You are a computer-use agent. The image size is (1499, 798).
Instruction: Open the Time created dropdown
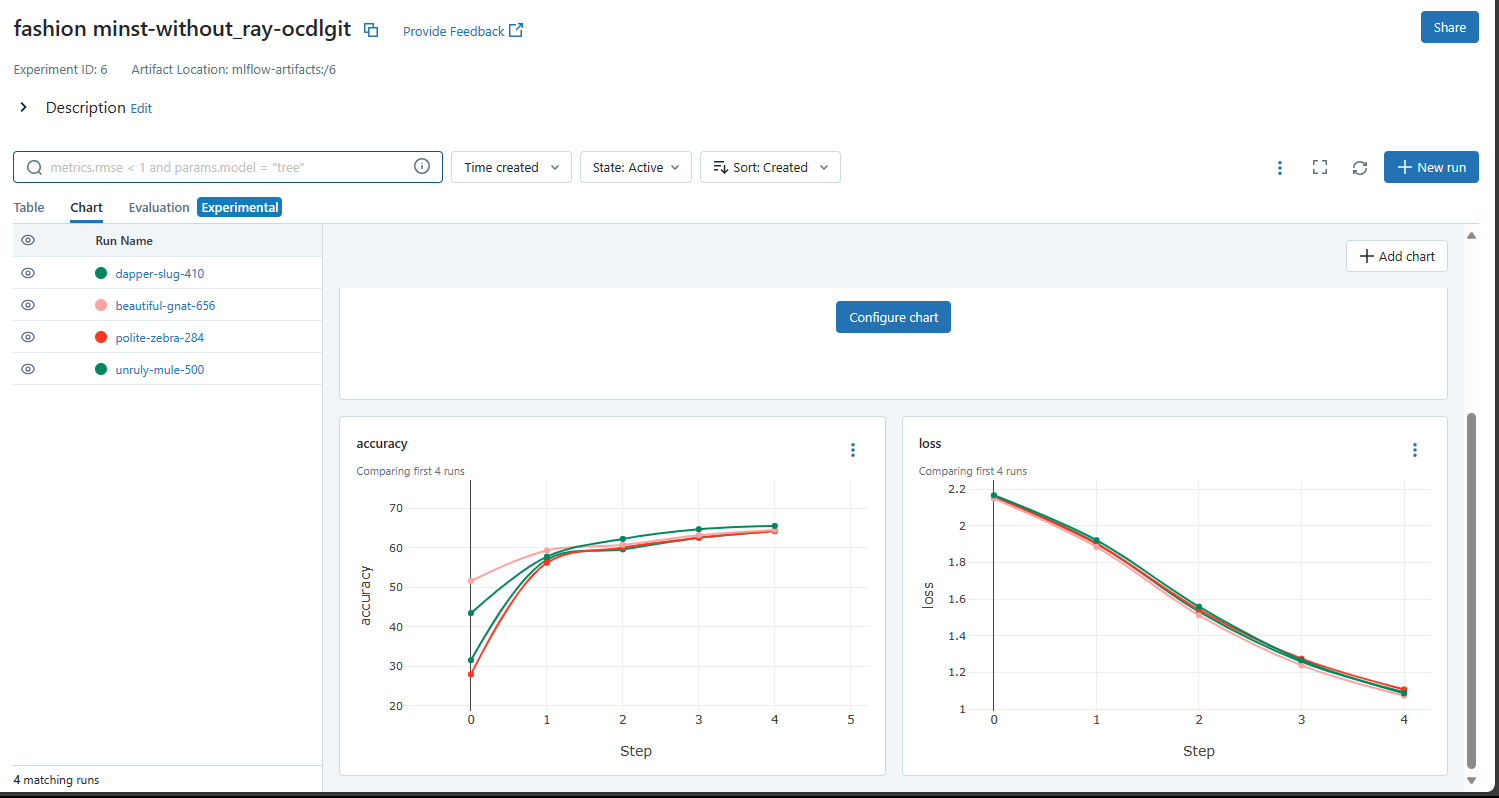511,167
